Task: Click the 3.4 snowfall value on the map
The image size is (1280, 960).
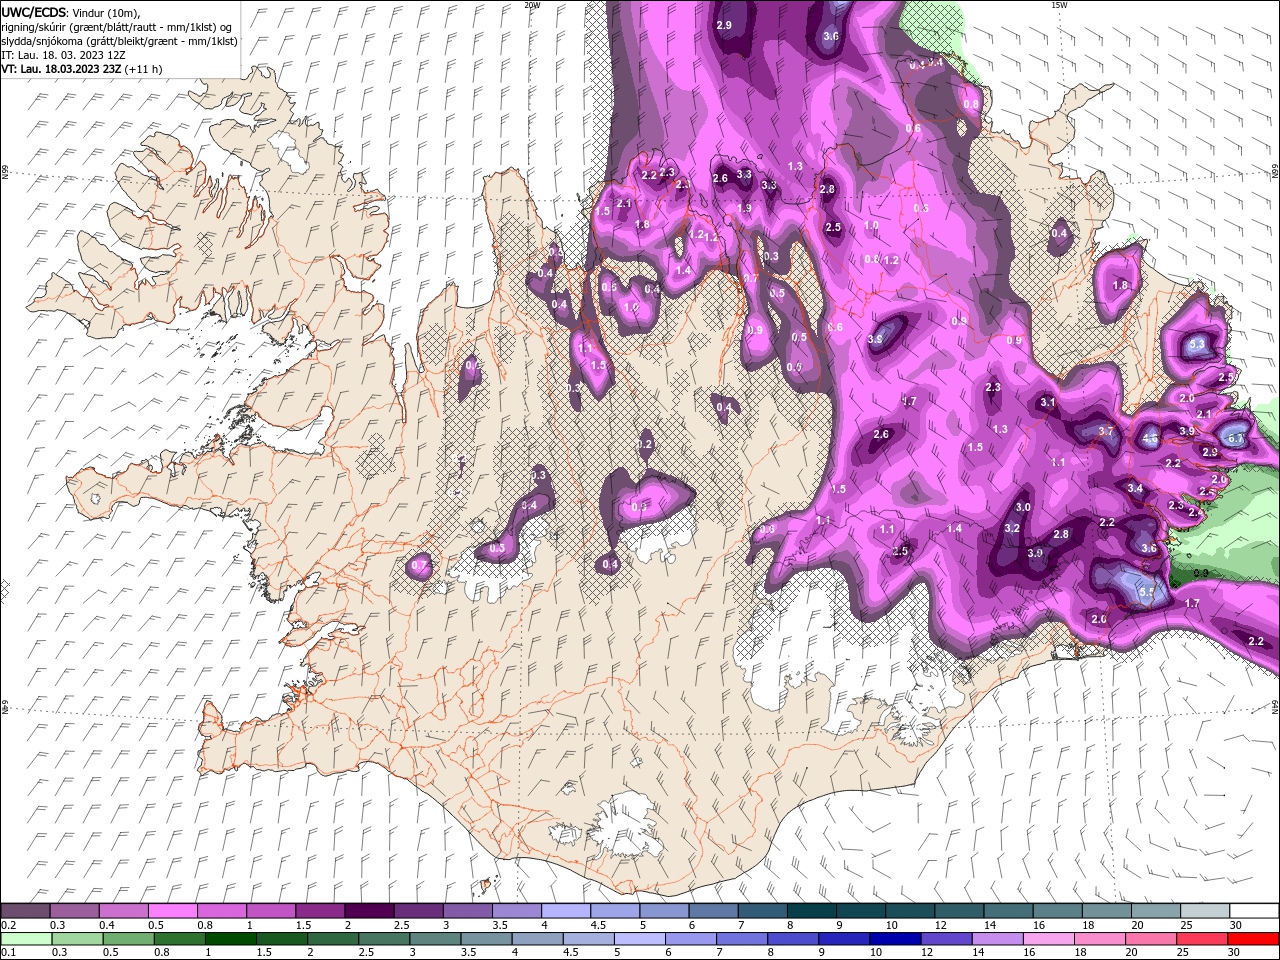Action: pos(1135,488)
